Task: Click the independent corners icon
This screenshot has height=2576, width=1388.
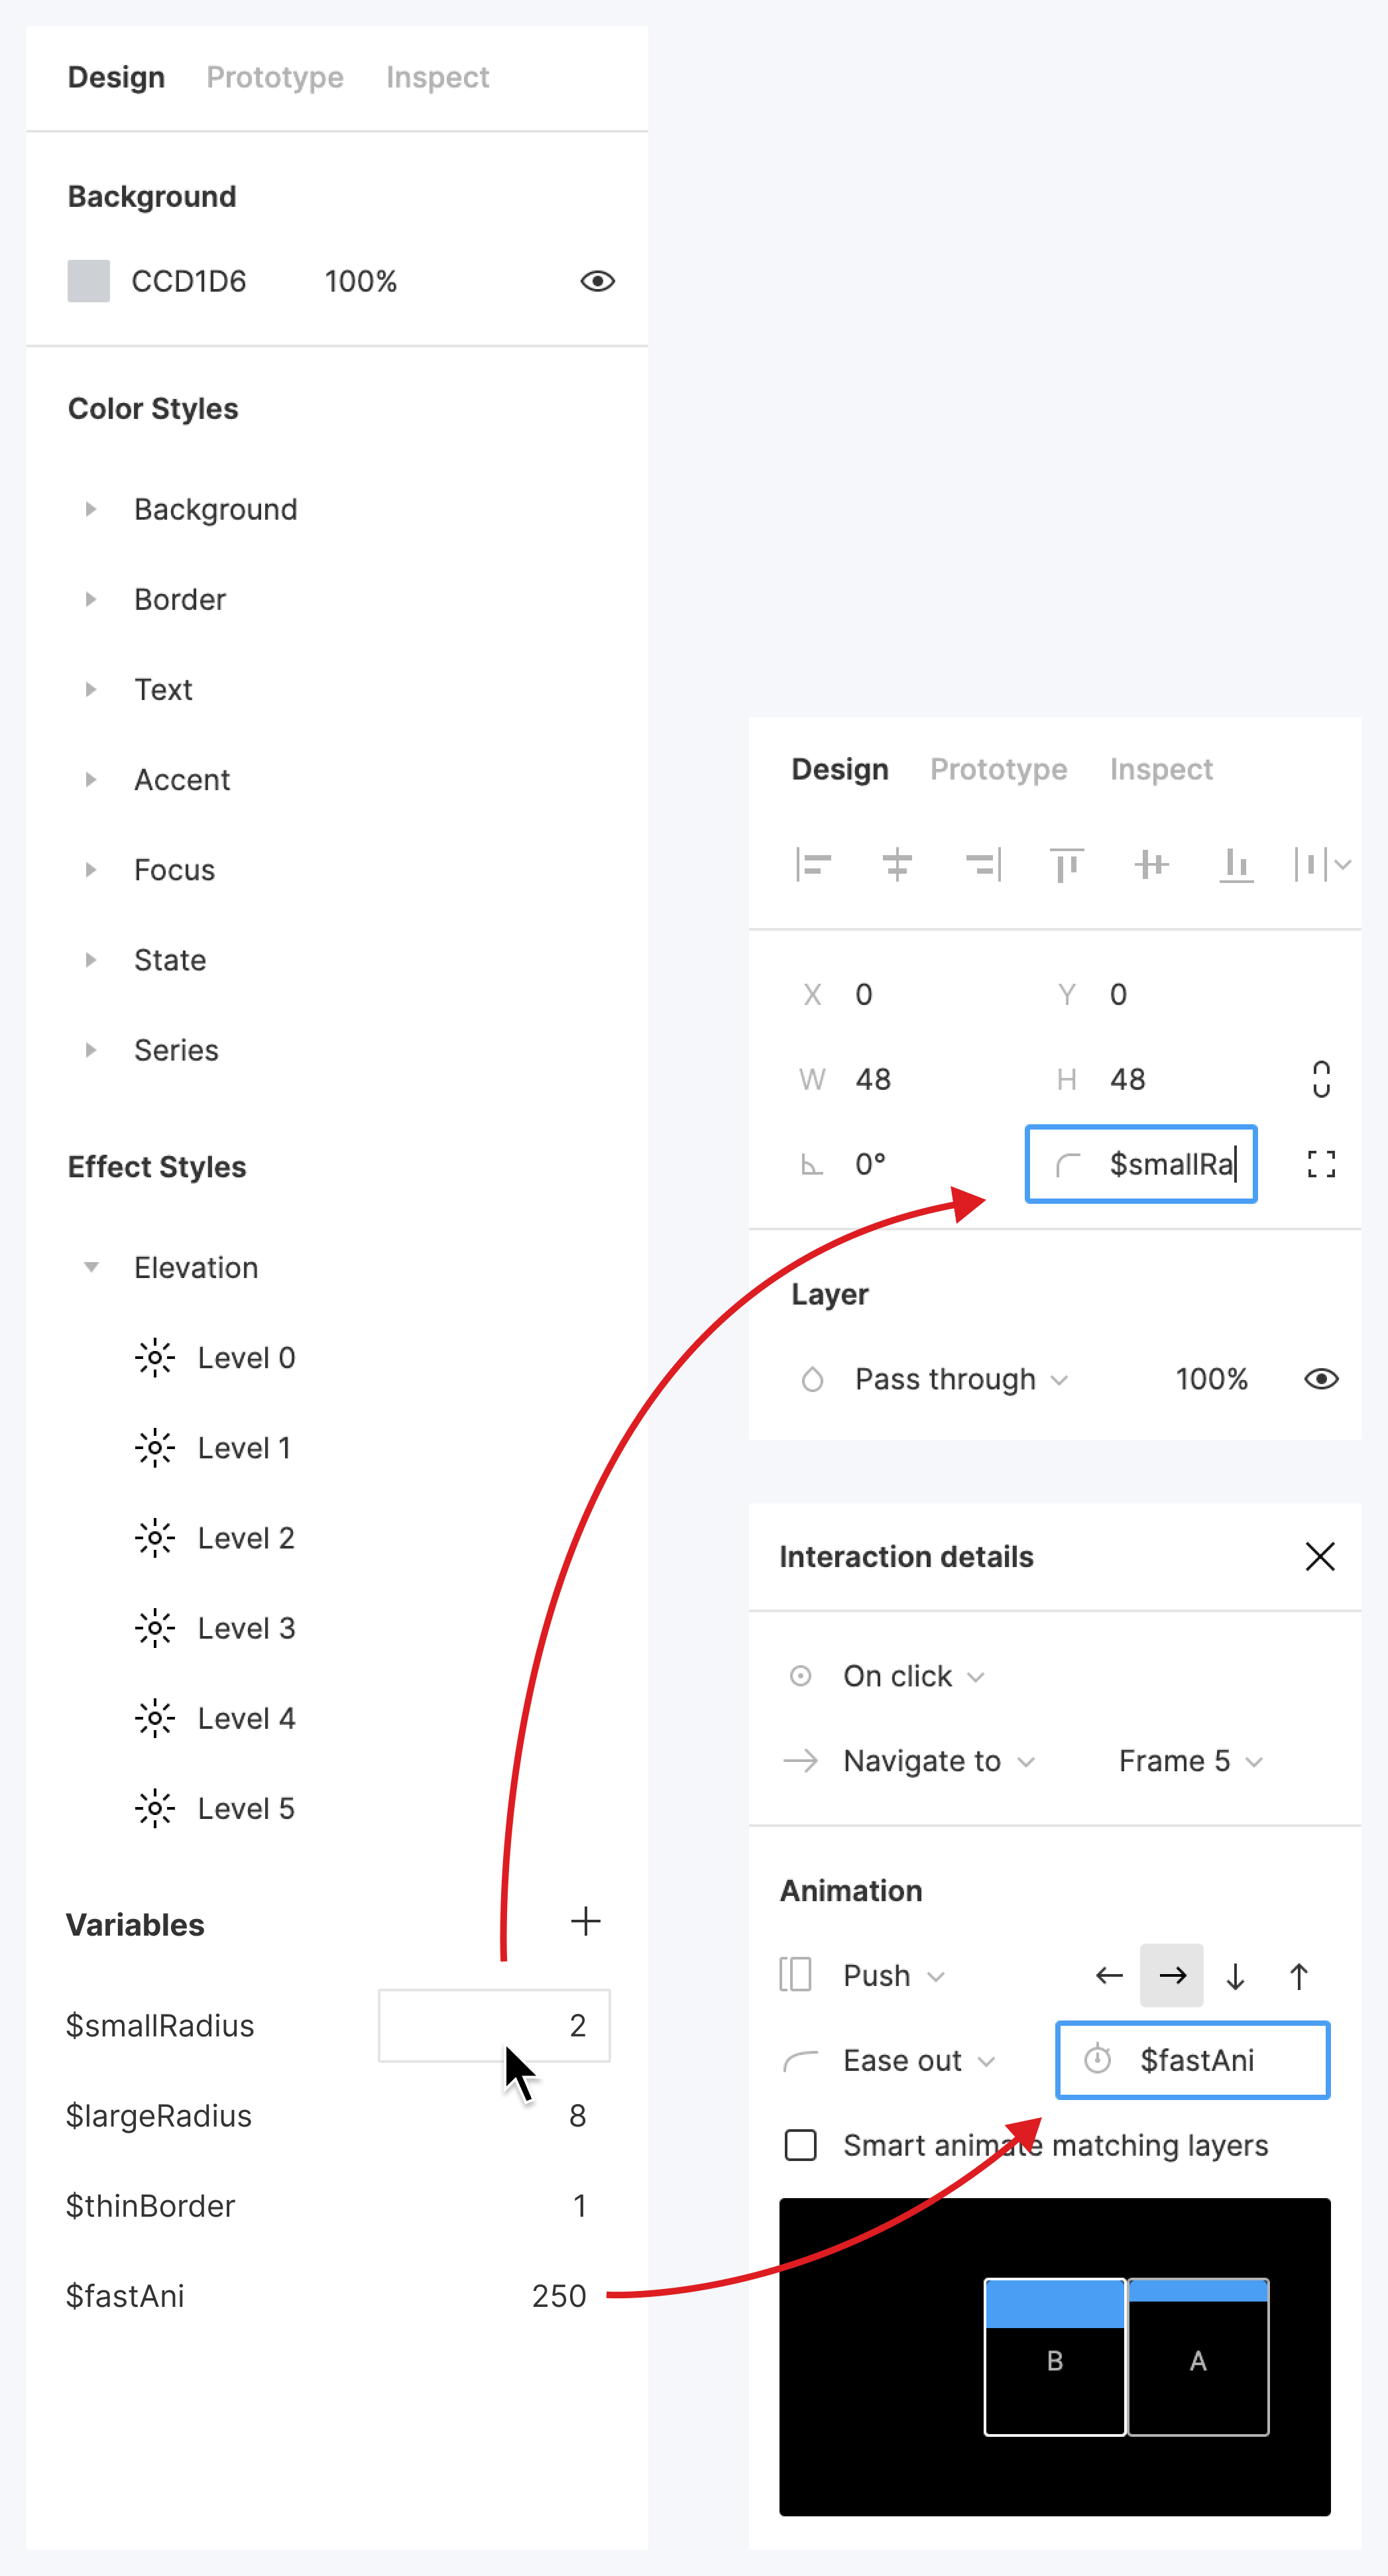Action: tap(1321, 1164)
